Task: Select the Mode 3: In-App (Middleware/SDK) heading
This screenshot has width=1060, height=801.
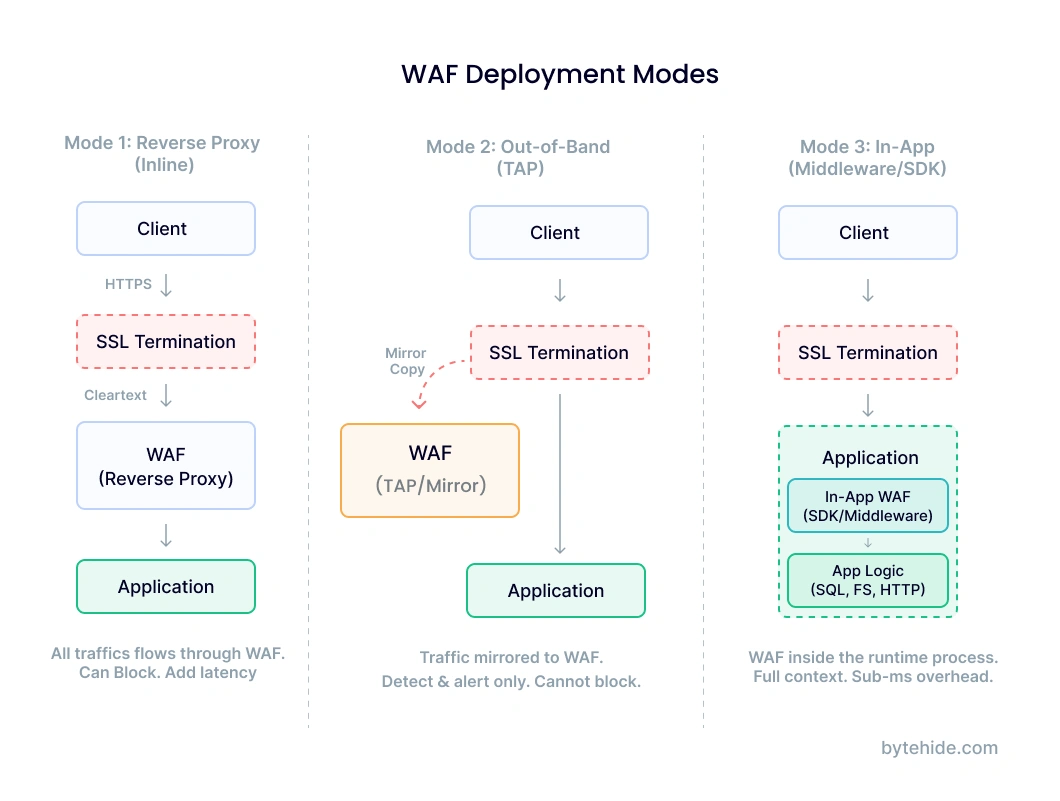Action: (x=866, y=157)
